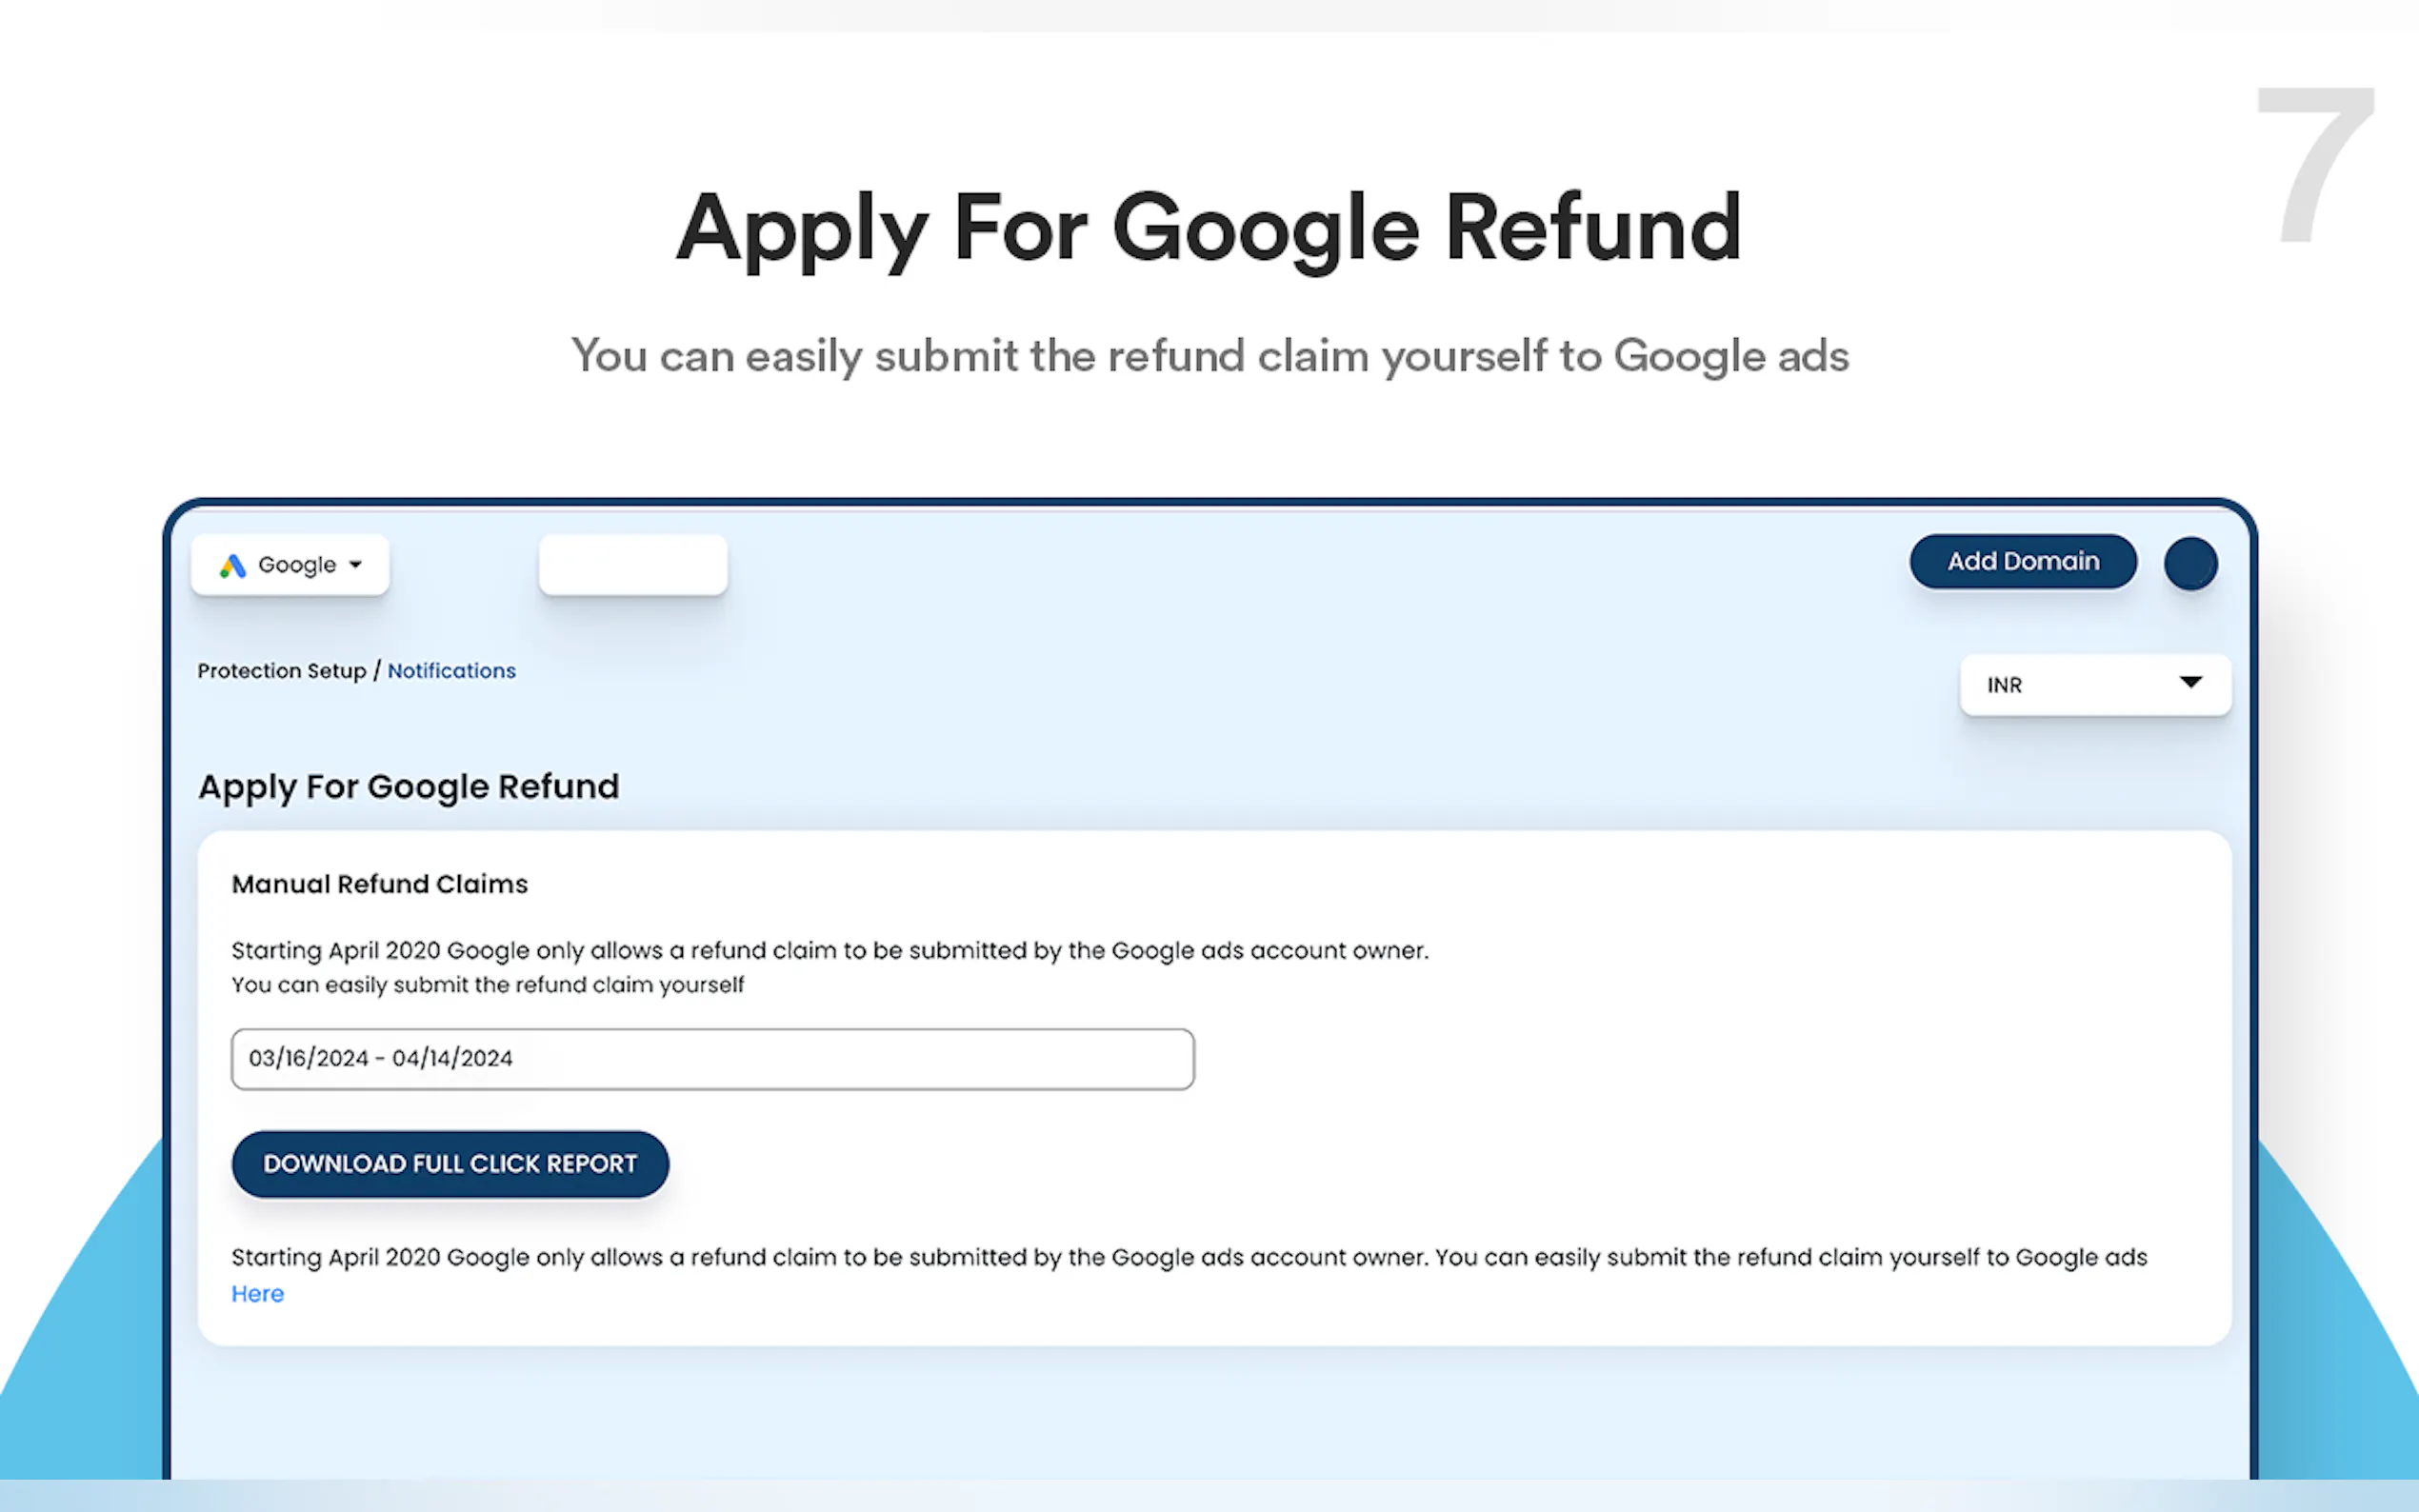Click the 03/16/2024 - 04/14/2024 date range field
Screen dimensions: 2419x1512
(712, 1059)
